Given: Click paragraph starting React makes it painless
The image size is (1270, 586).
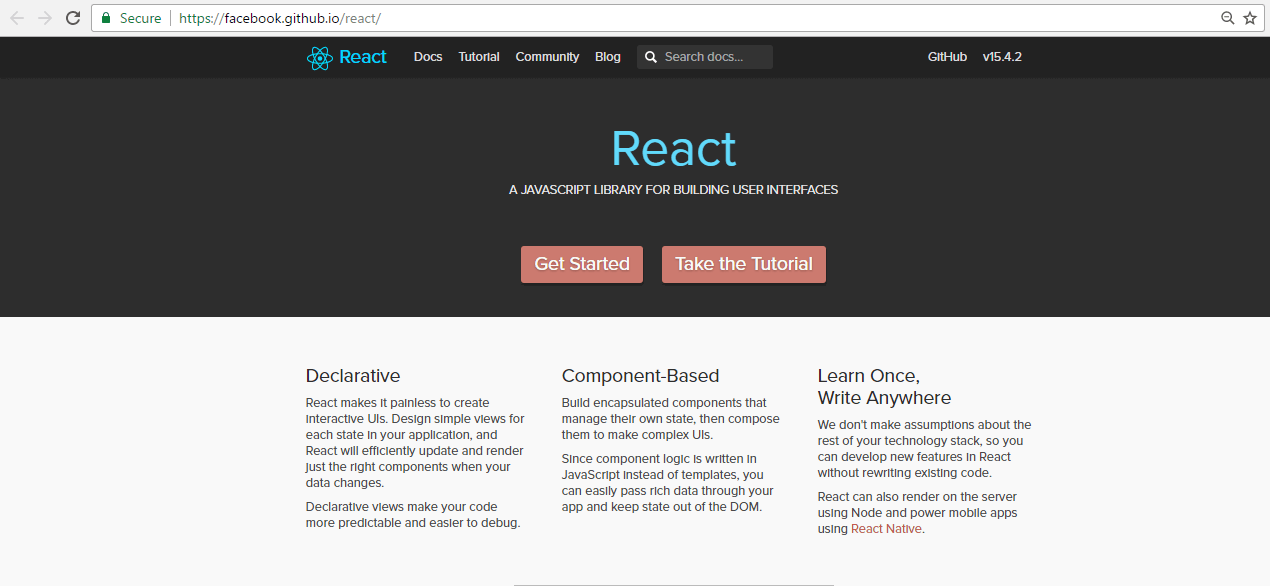Looking at the screenshot, I should (x=415, y=443).
